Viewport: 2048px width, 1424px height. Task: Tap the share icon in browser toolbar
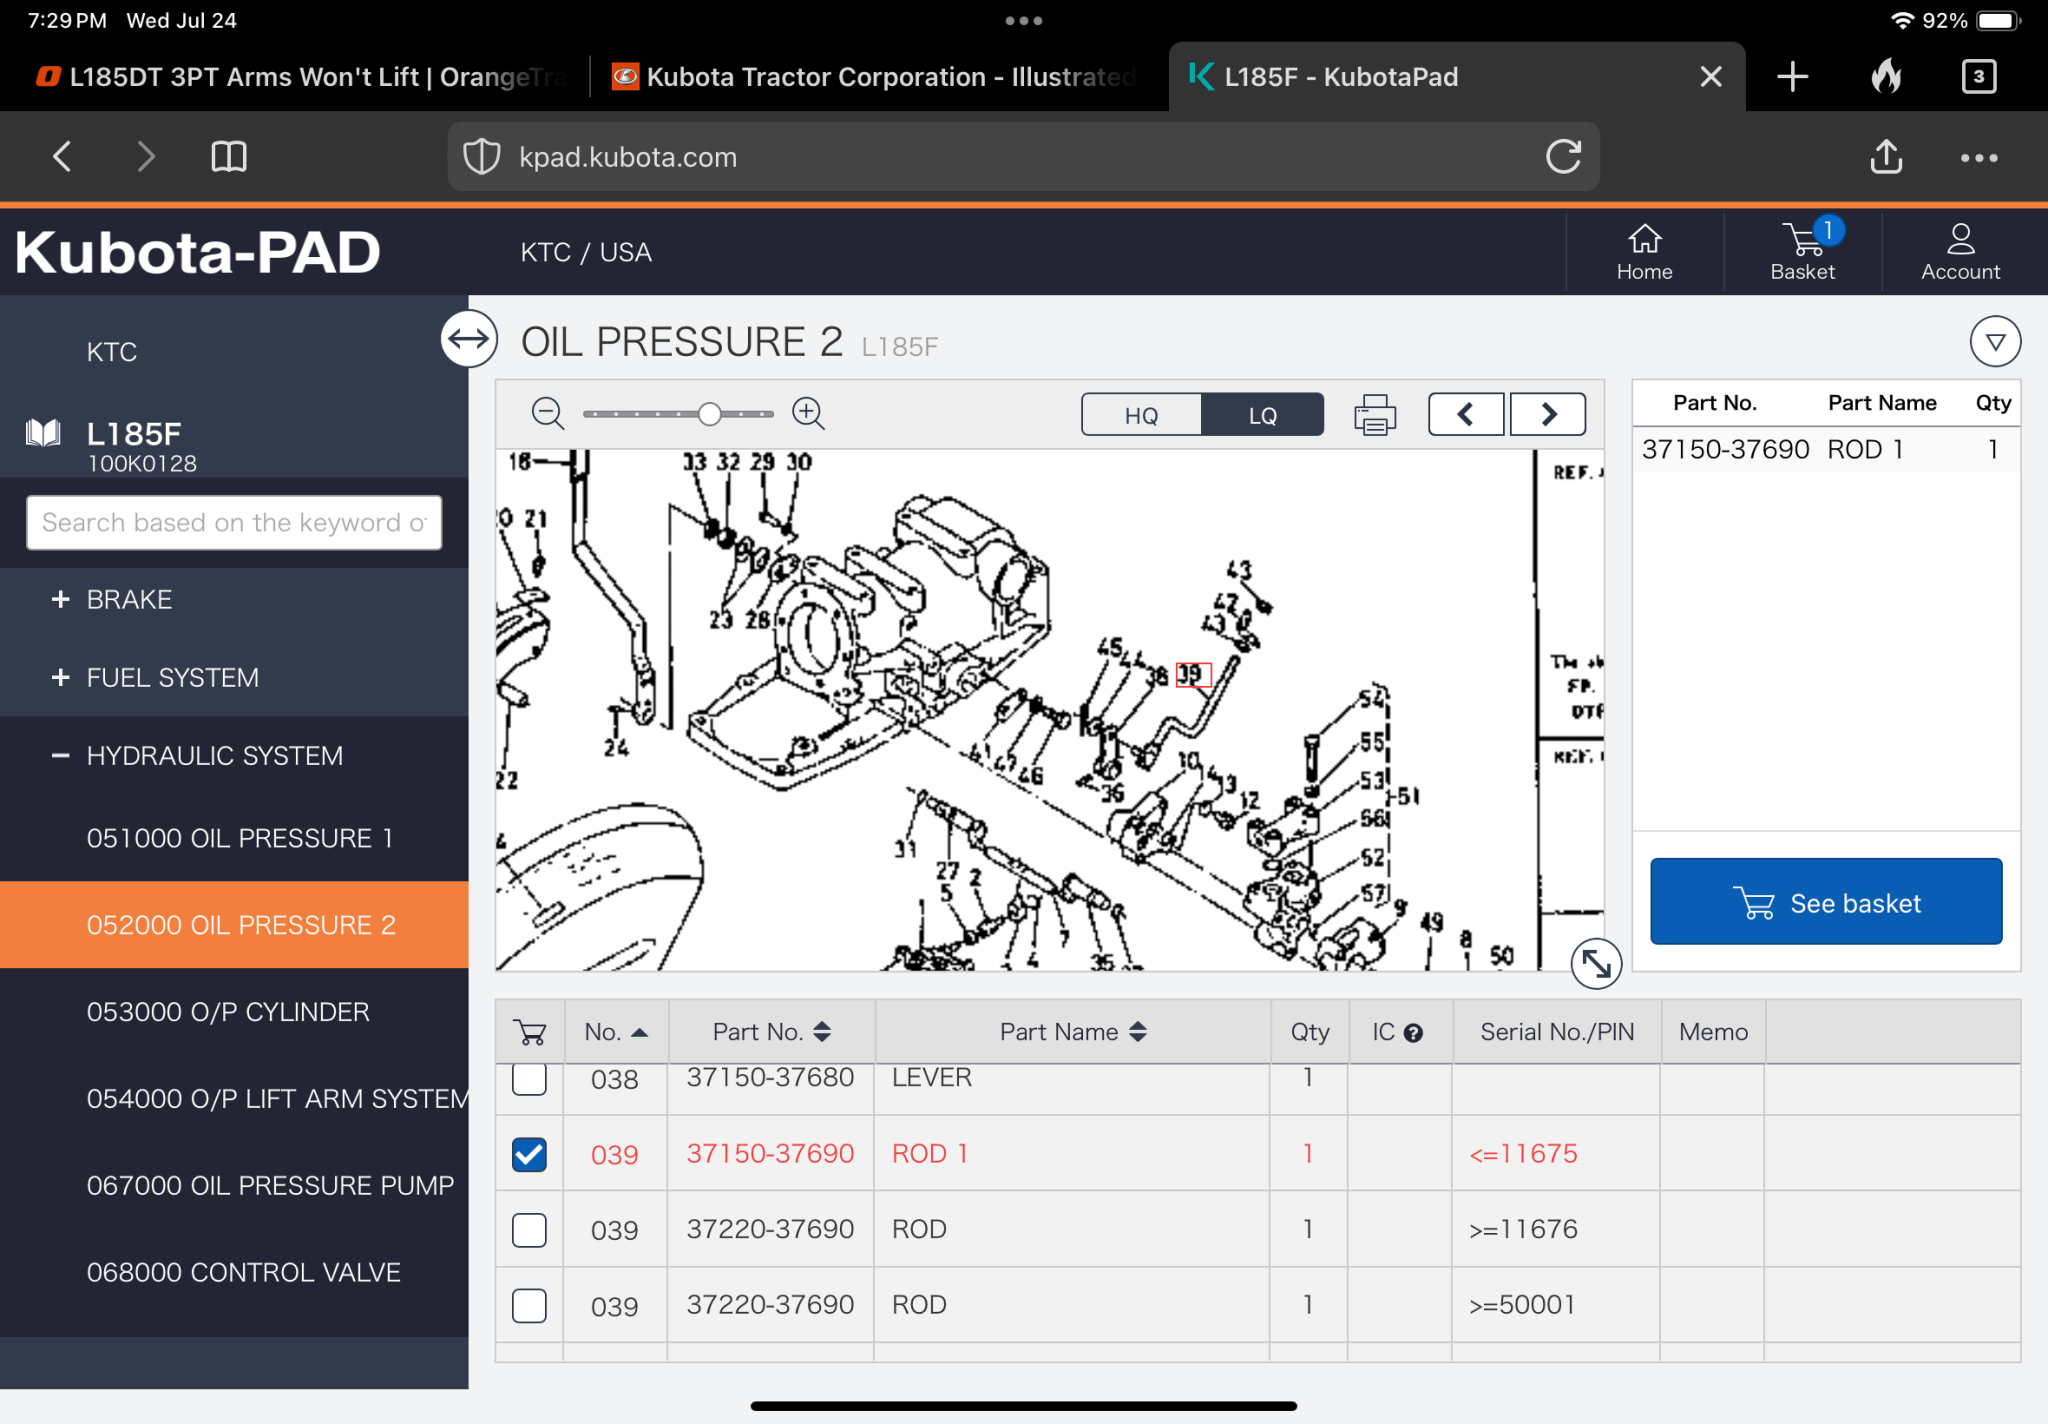pos(1886,155)
